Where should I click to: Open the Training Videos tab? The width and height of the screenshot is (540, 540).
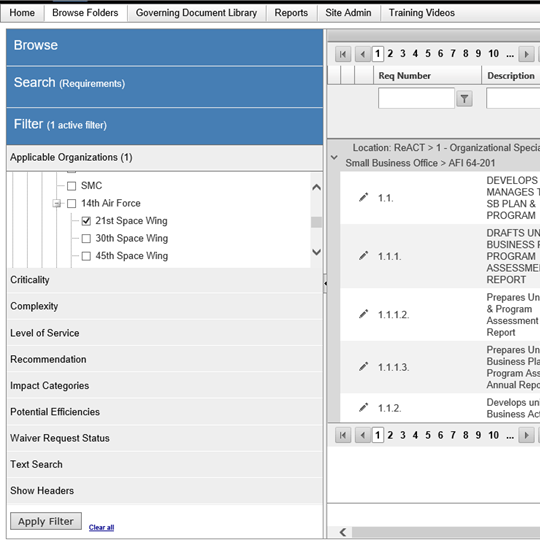pos(422,13)
